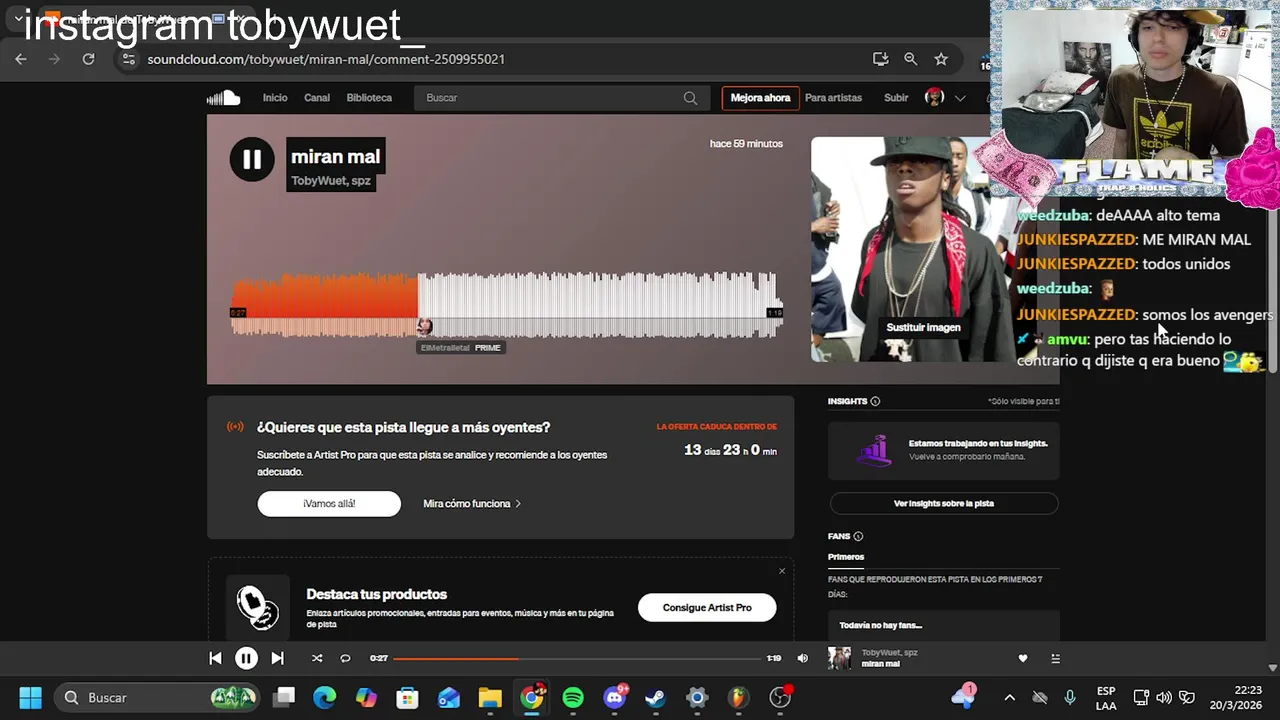
Task: Go back with the browser back arrow
Action: pyautogui.click(x=21, y=59)
